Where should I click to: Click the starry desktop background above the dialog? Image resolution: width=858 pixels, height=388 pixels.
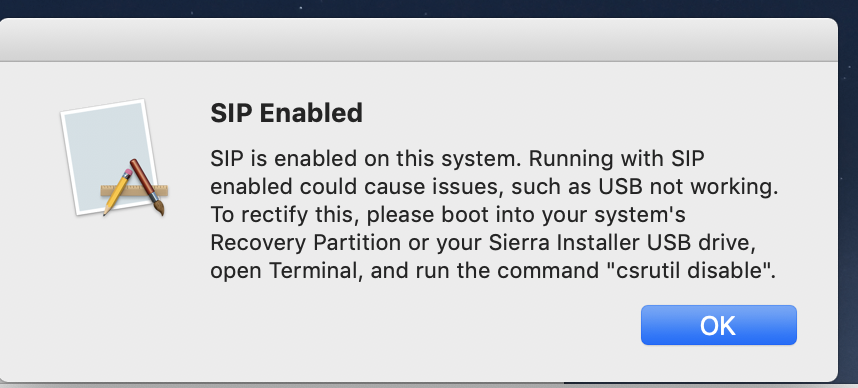tap(427, 8)
